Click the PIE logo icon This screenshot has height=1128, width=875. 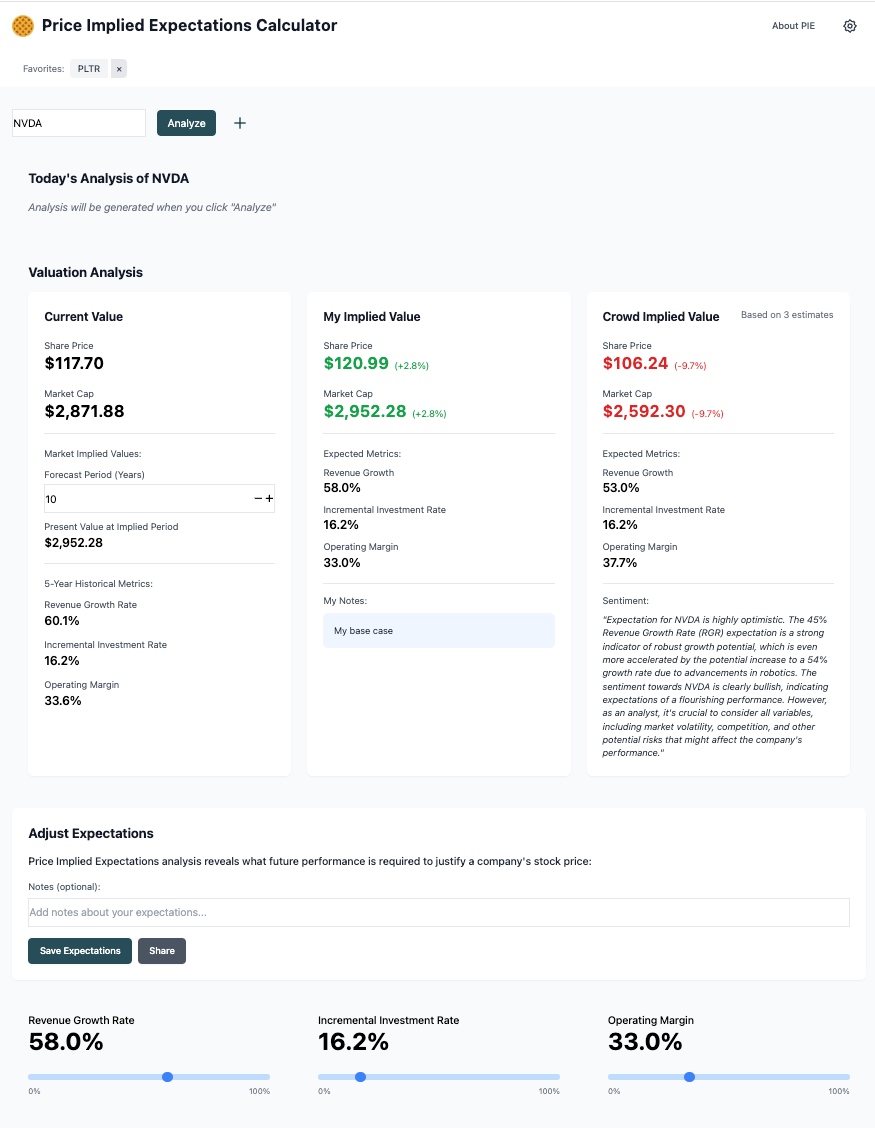pyautogui.click(x=23, y=26)
